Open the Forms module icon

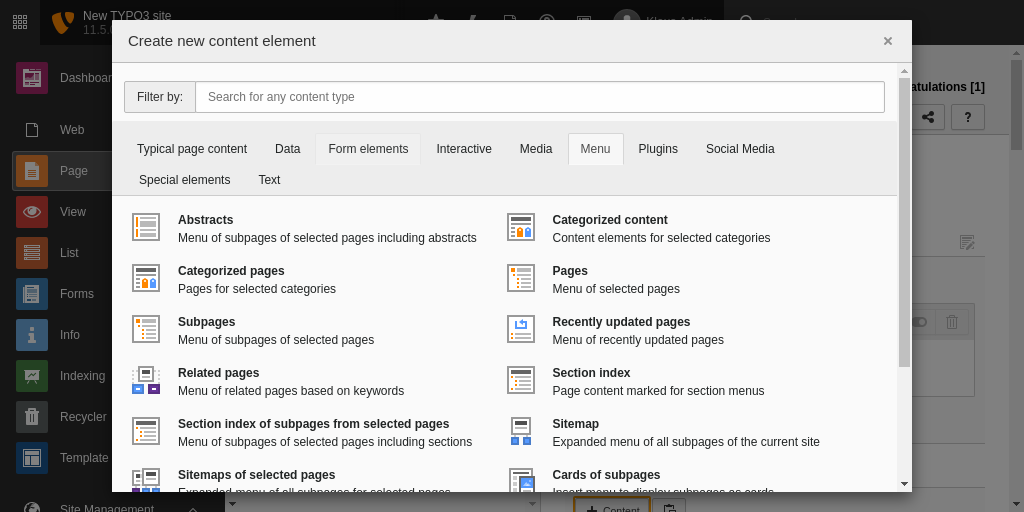[x=32, y=294]
